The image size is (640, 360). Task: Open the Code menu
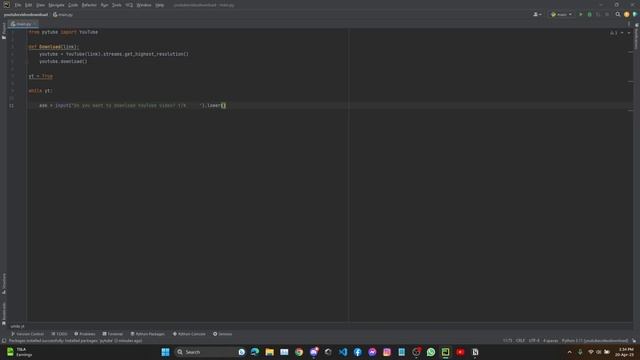pyautogui.click(x=73, y=5)
